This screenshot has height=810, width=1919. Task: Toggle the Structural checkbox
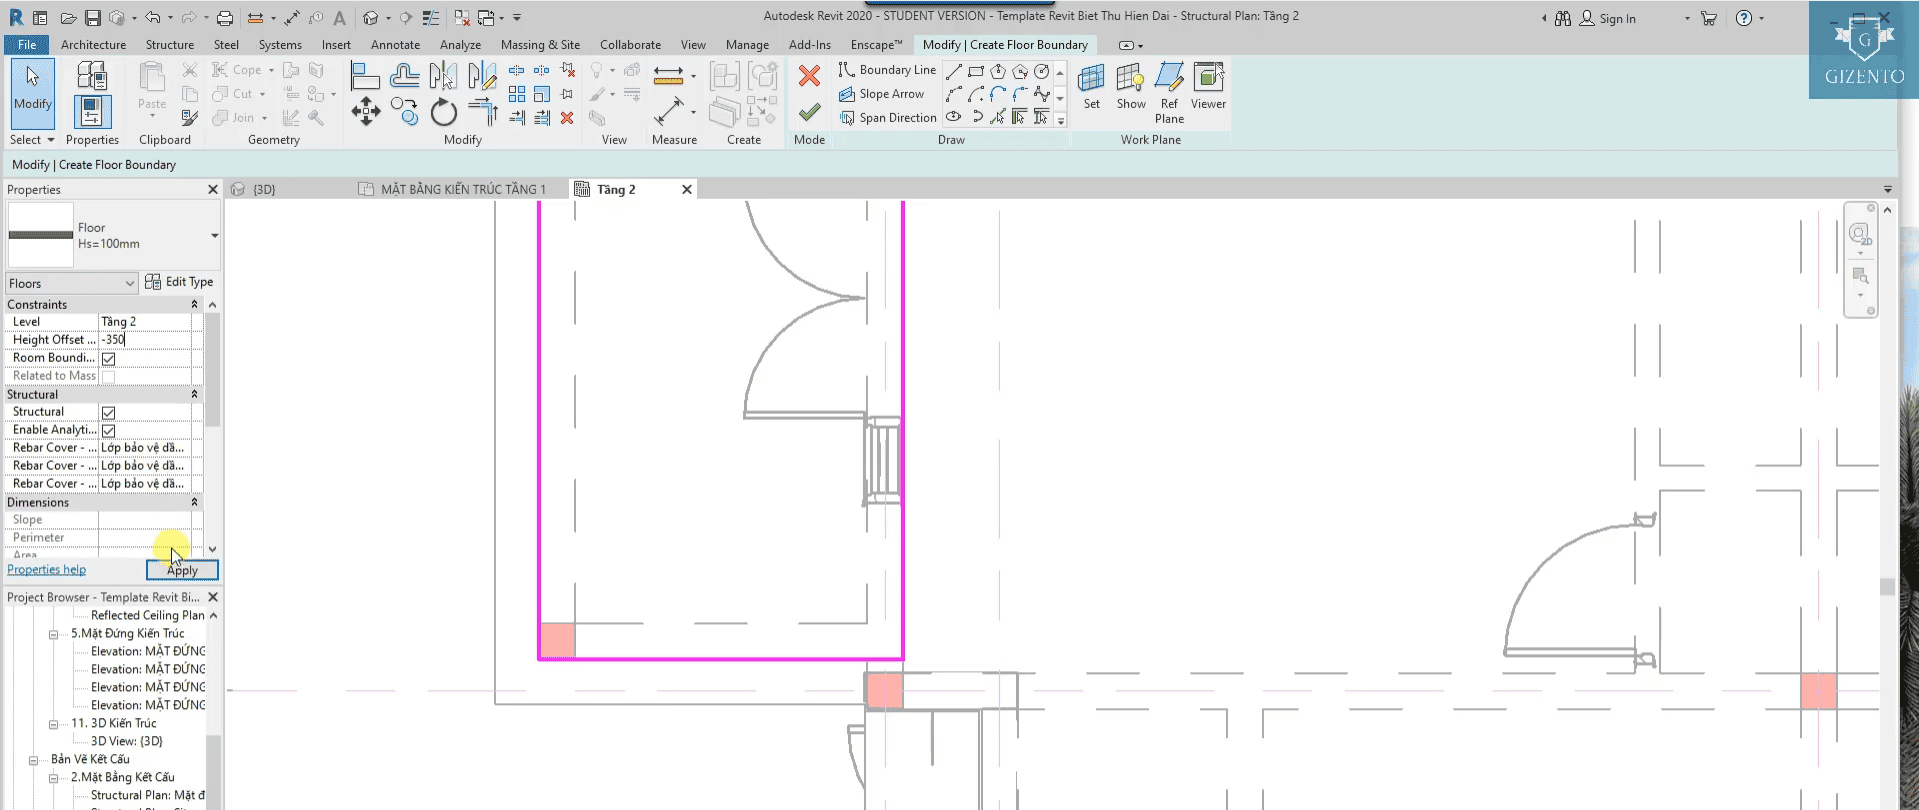109,413
